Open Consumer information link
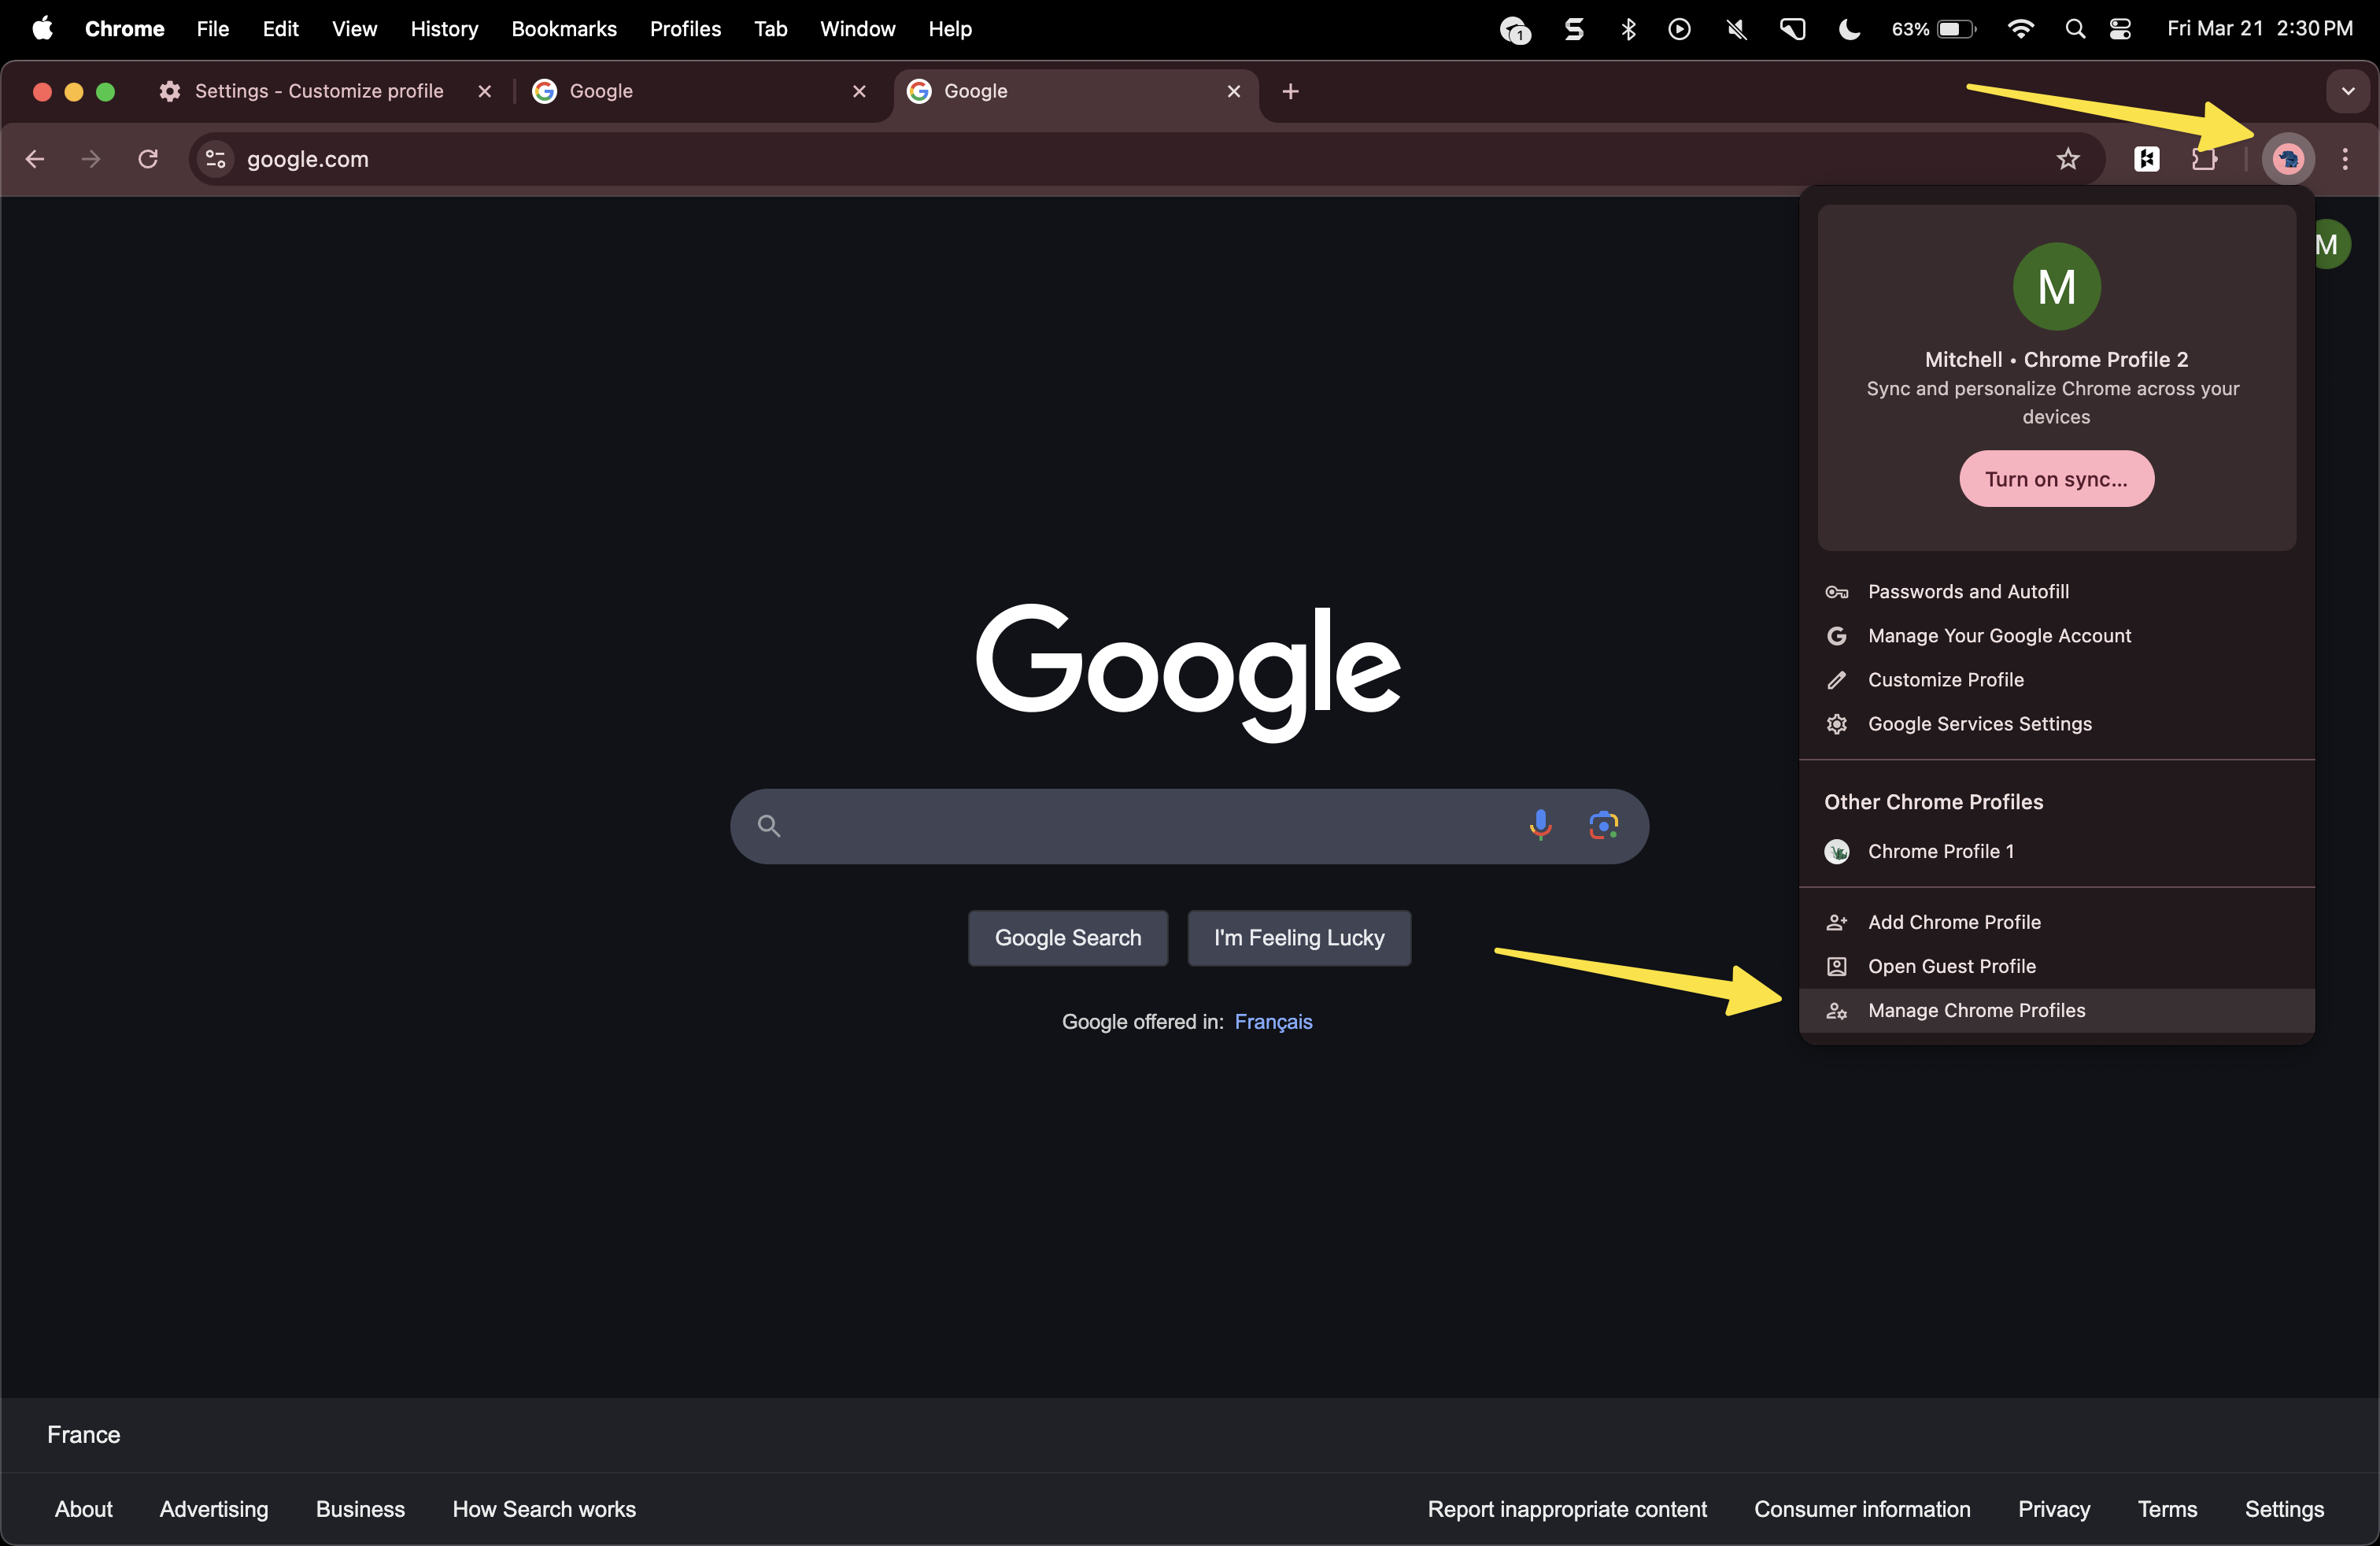The image size is (2380, 1546). [1862, 1509]
